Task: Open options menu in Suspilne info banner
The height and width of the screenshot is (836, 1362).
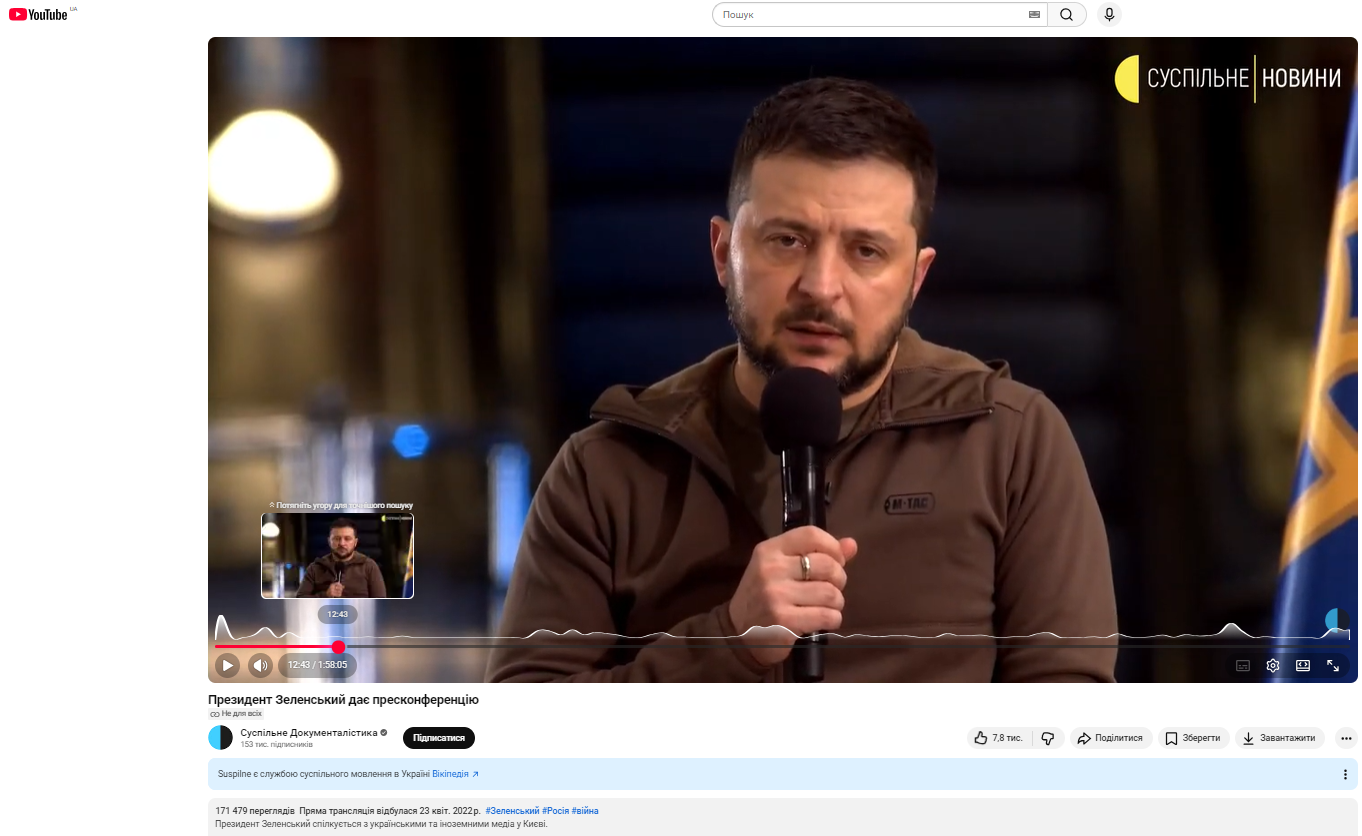Action: (1345, 774)
